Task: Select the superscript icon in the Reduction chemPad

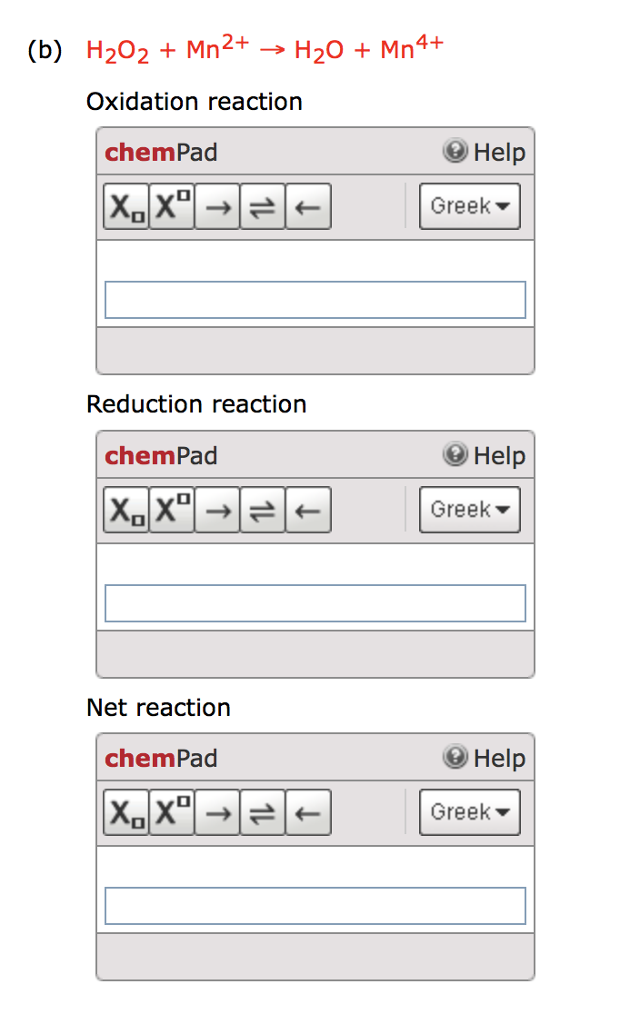Action: (x=170, y=509)
